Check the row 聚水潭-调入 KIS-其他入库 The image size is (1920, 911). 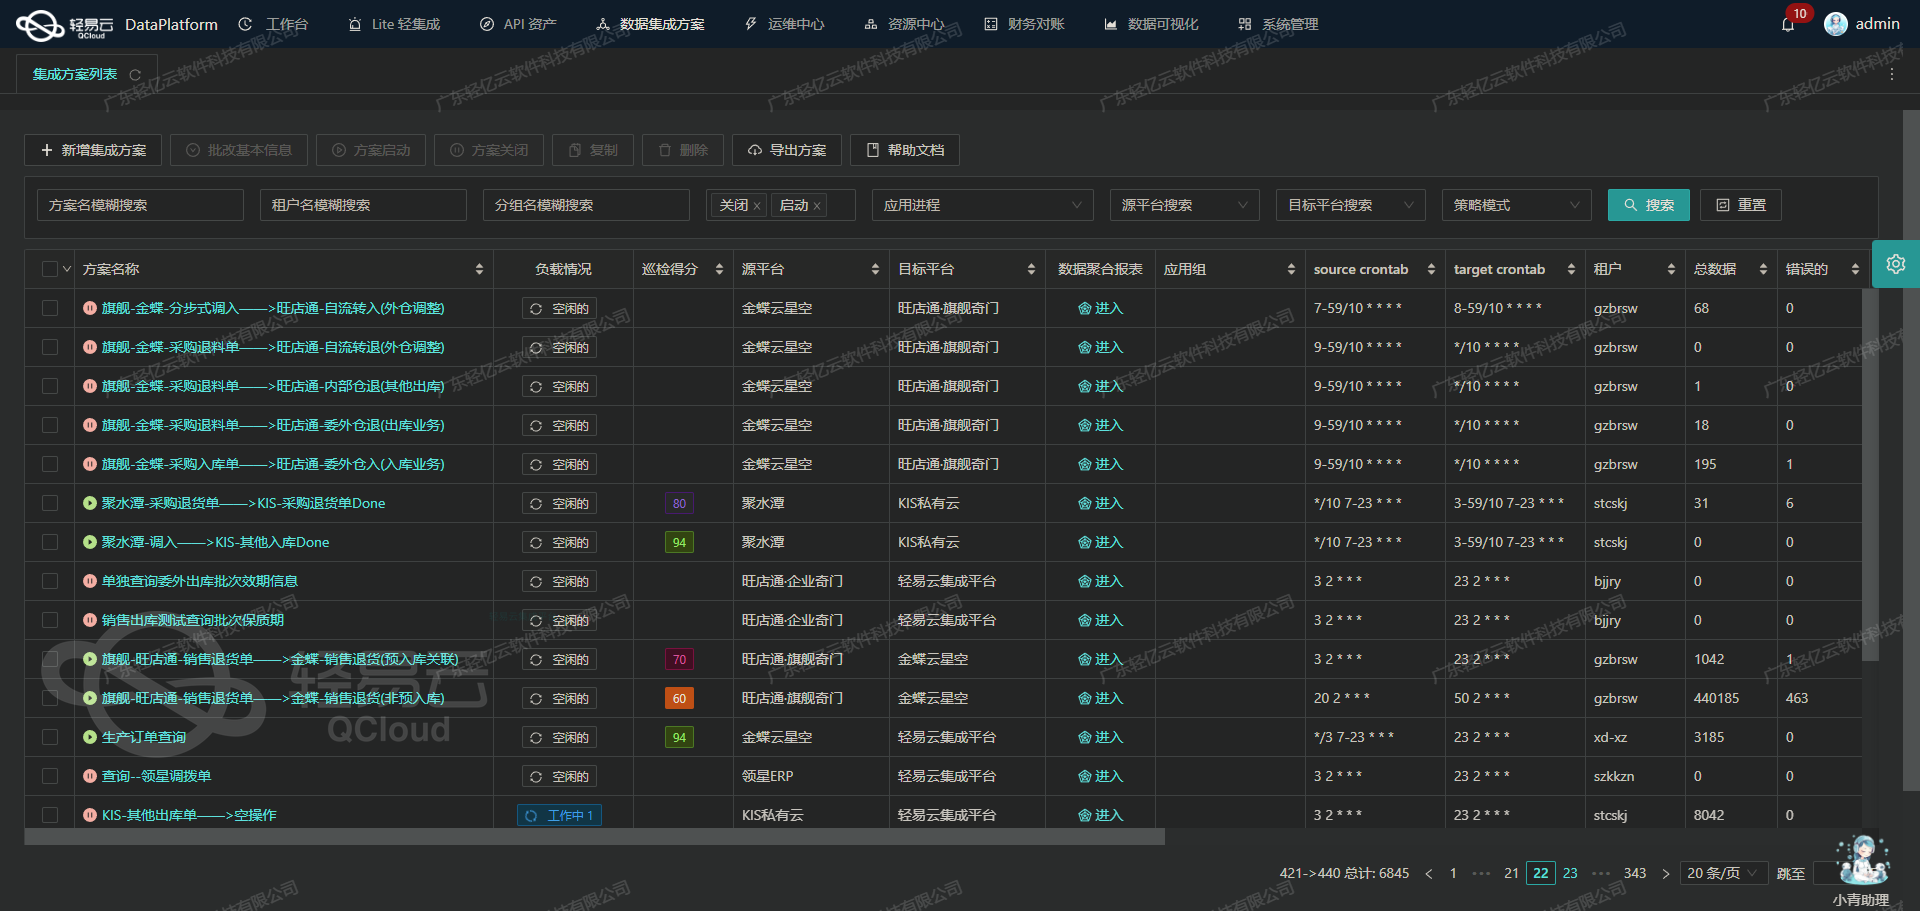click(50, 542)
